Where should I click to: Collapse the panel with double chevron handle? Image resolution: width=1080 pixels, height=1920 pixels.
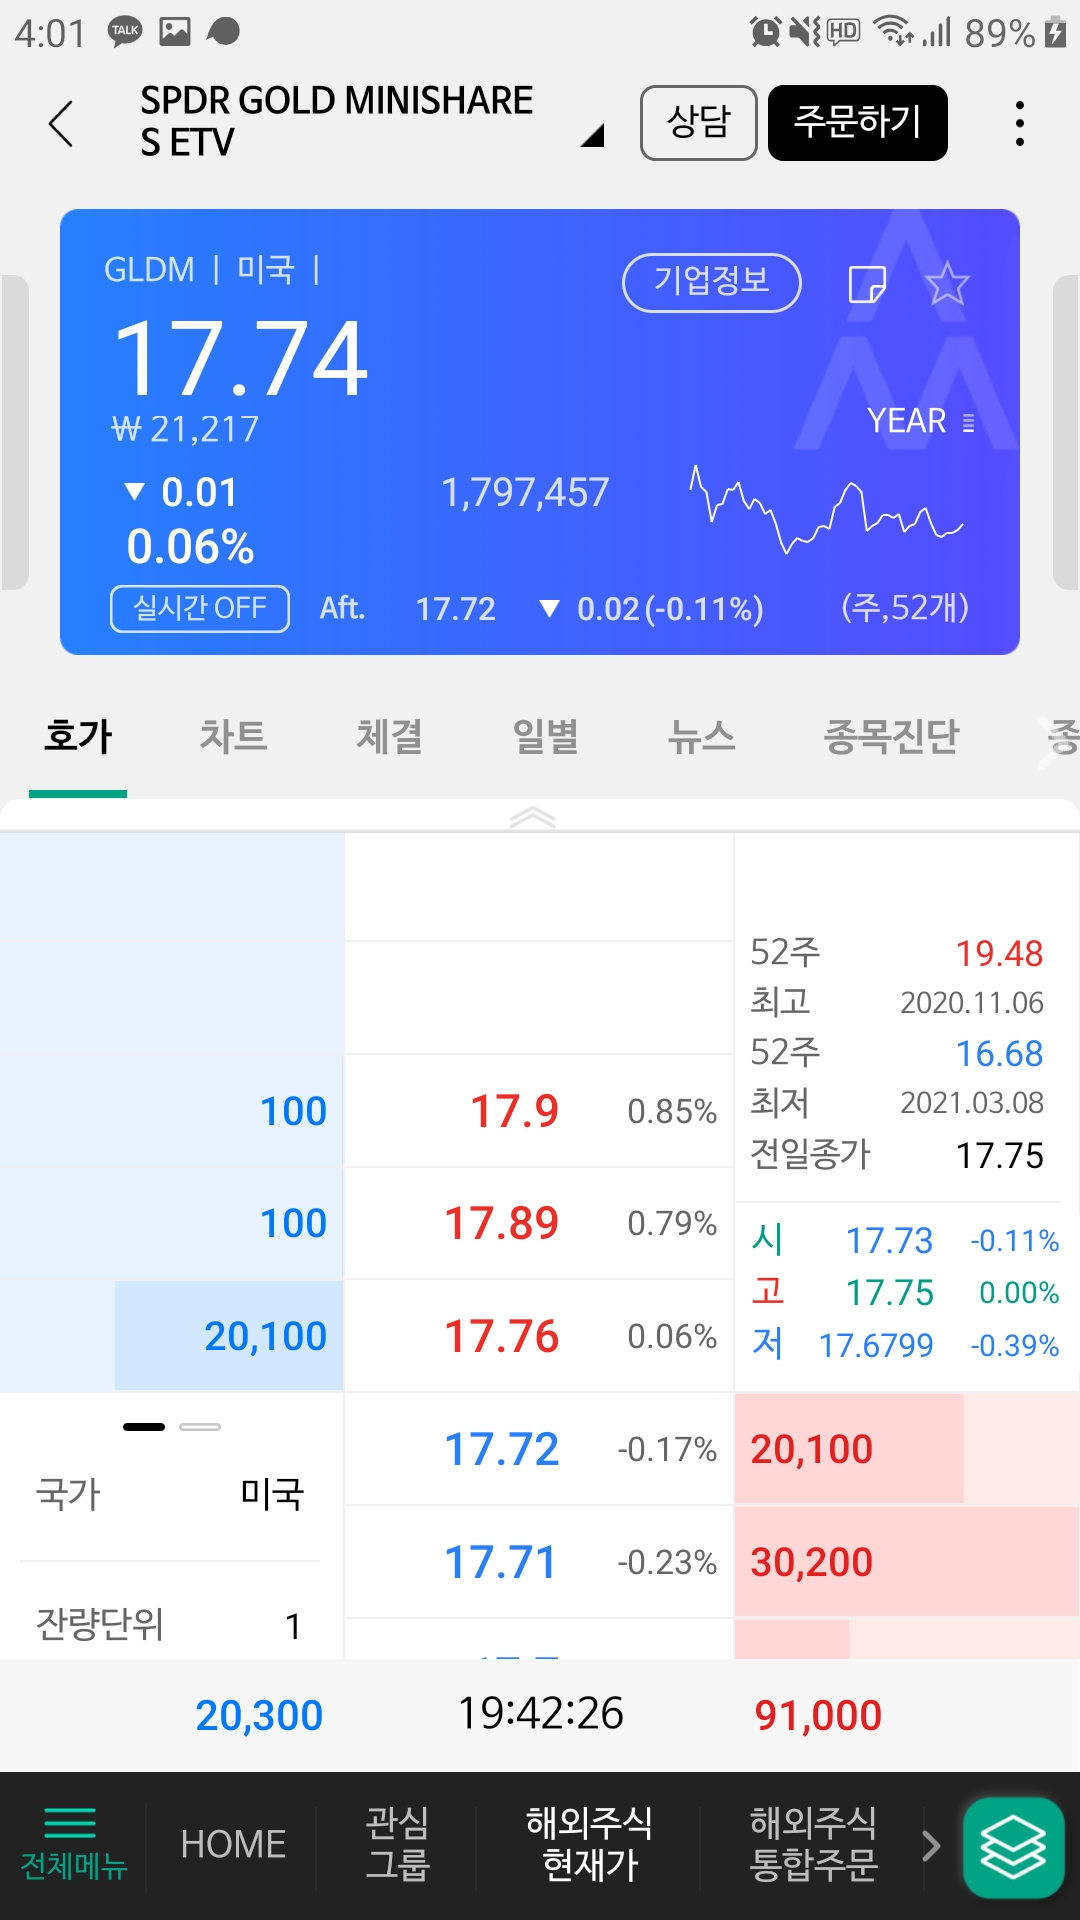tap(532, 818)
